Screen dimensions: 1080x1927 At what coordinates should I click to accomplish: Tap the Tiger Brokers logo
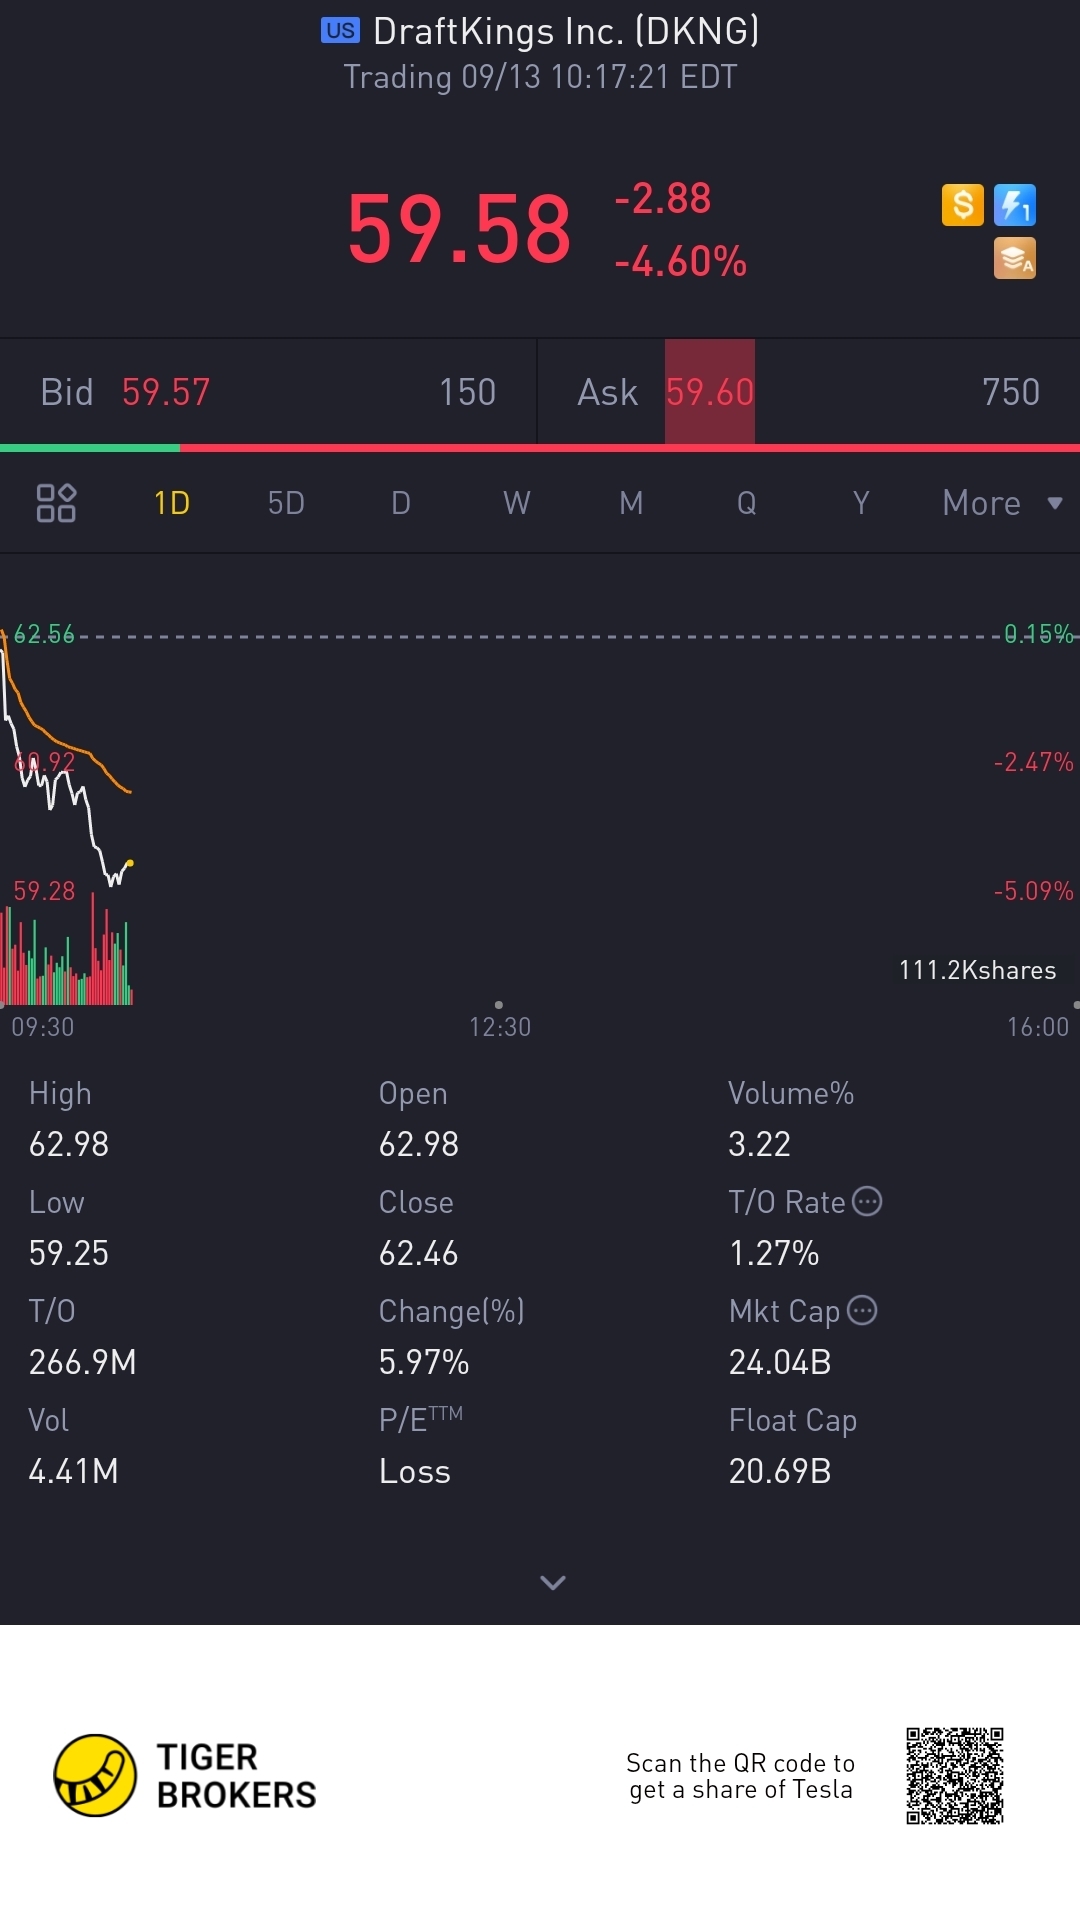pos(185,1776)
